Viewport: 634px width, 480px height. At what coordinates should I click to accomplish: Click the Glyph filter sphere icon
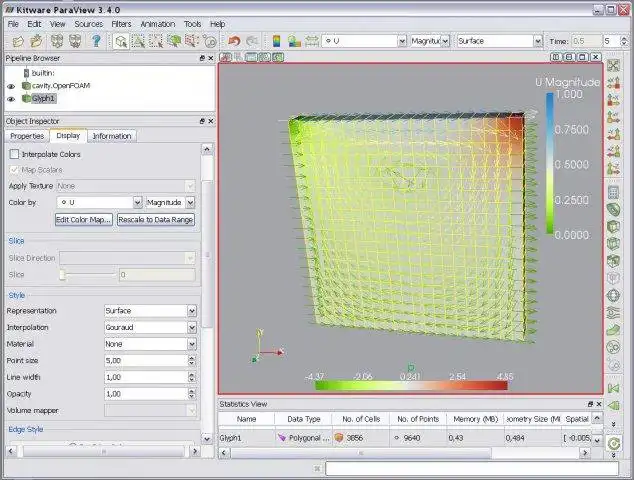tap(614, 295)
